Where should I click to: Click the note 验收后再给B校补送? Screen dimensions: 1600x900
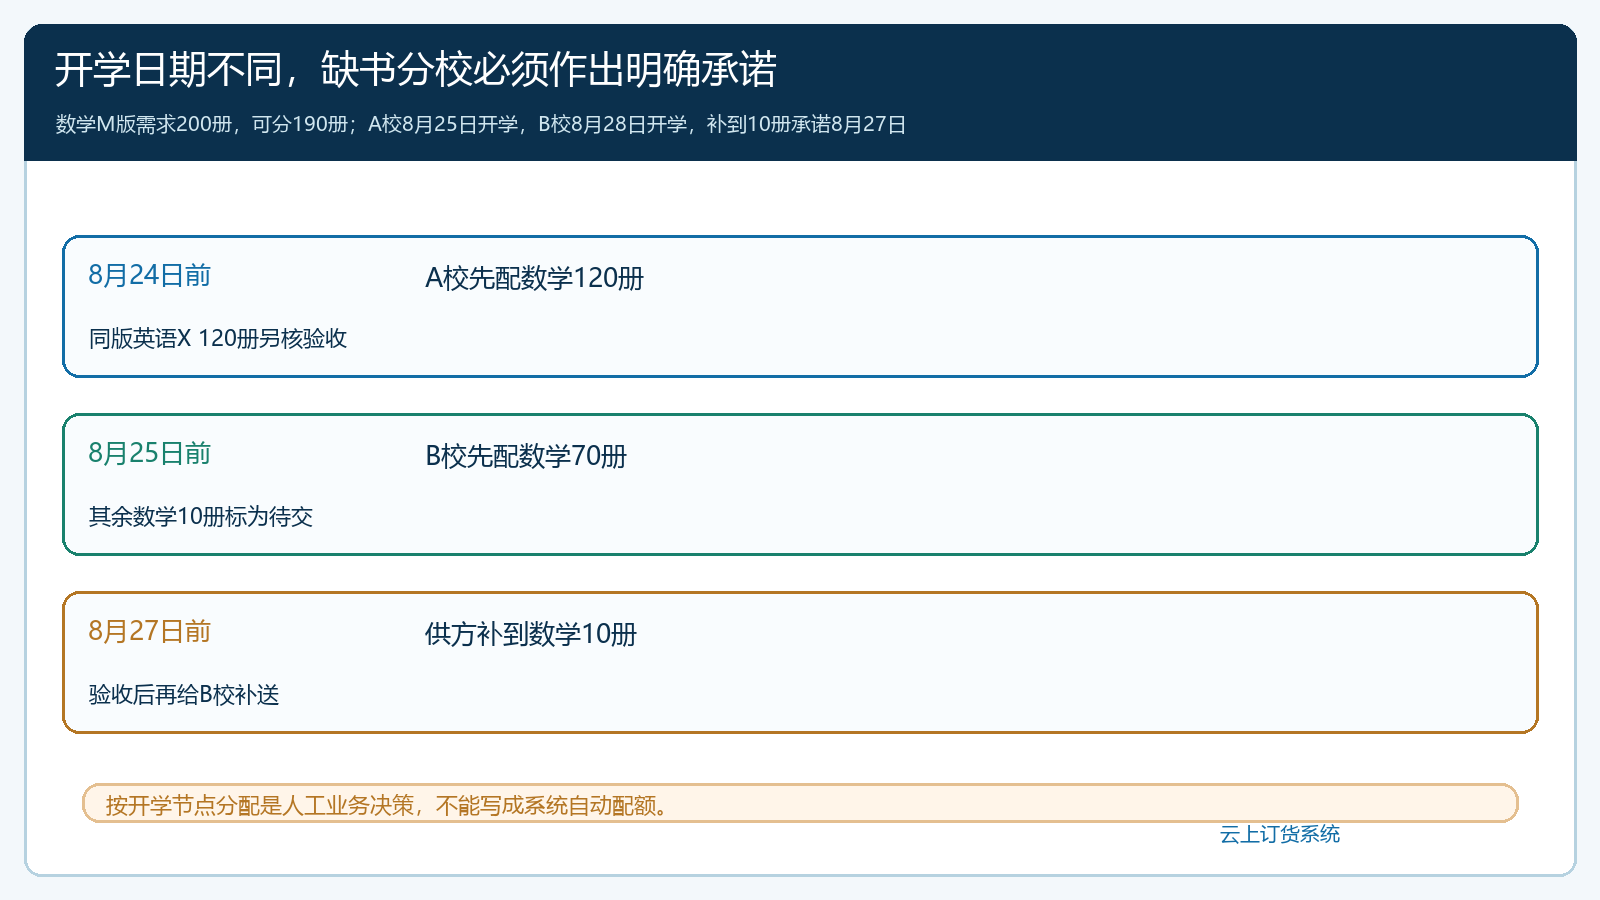coord(184,694)
